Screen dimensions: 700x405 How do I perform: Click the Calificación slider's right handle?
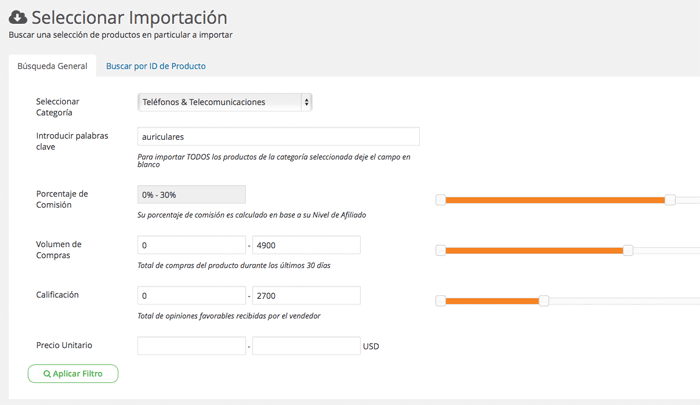544,300
